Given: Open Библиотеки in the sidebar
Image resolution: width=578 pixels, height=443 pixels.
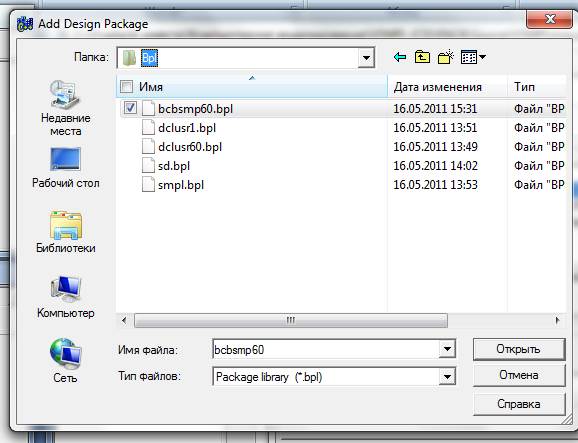Looking at the screenshot, I should (66, 233).
